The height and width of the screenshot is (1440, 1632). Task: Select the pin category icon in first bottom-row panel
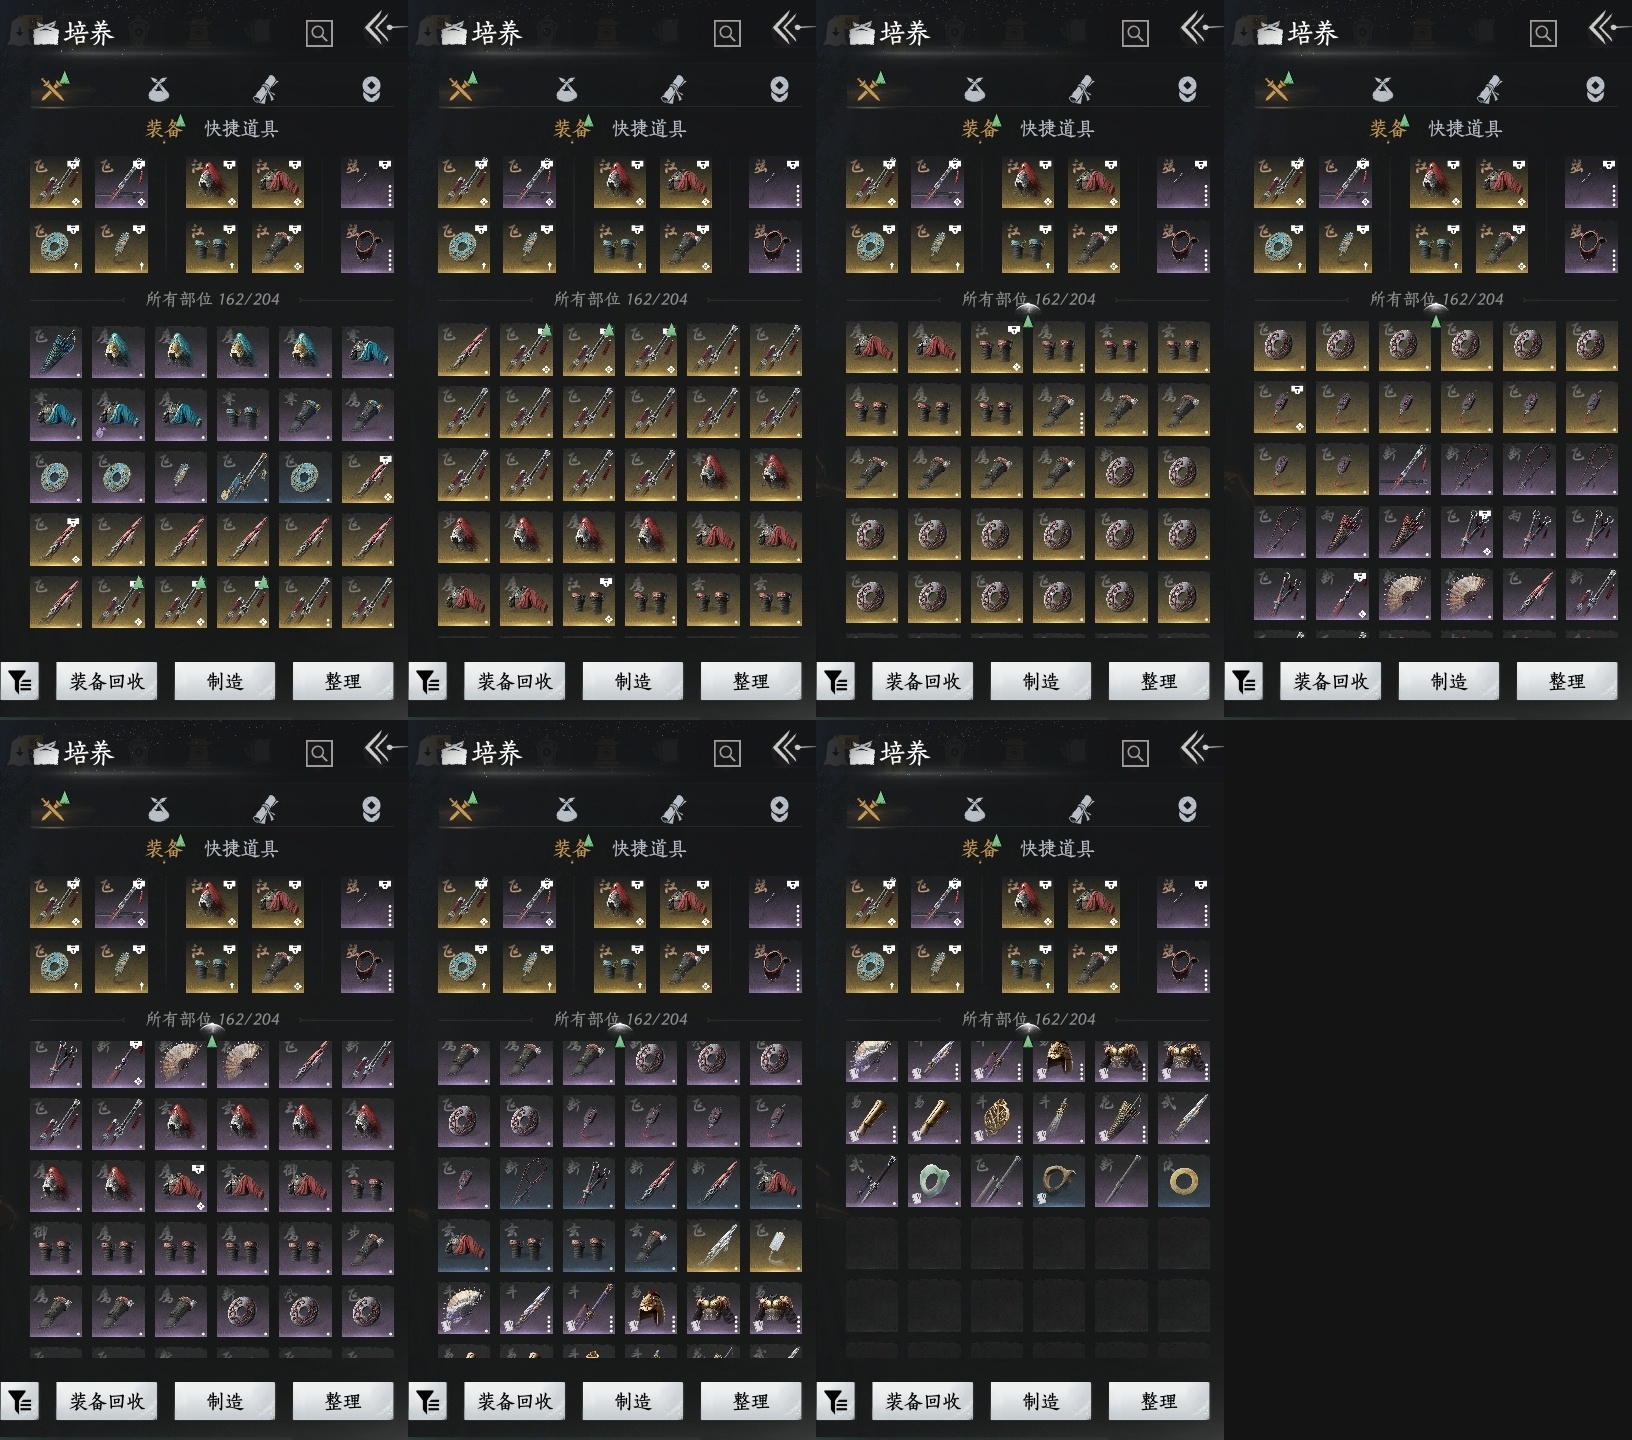point(371,810)
